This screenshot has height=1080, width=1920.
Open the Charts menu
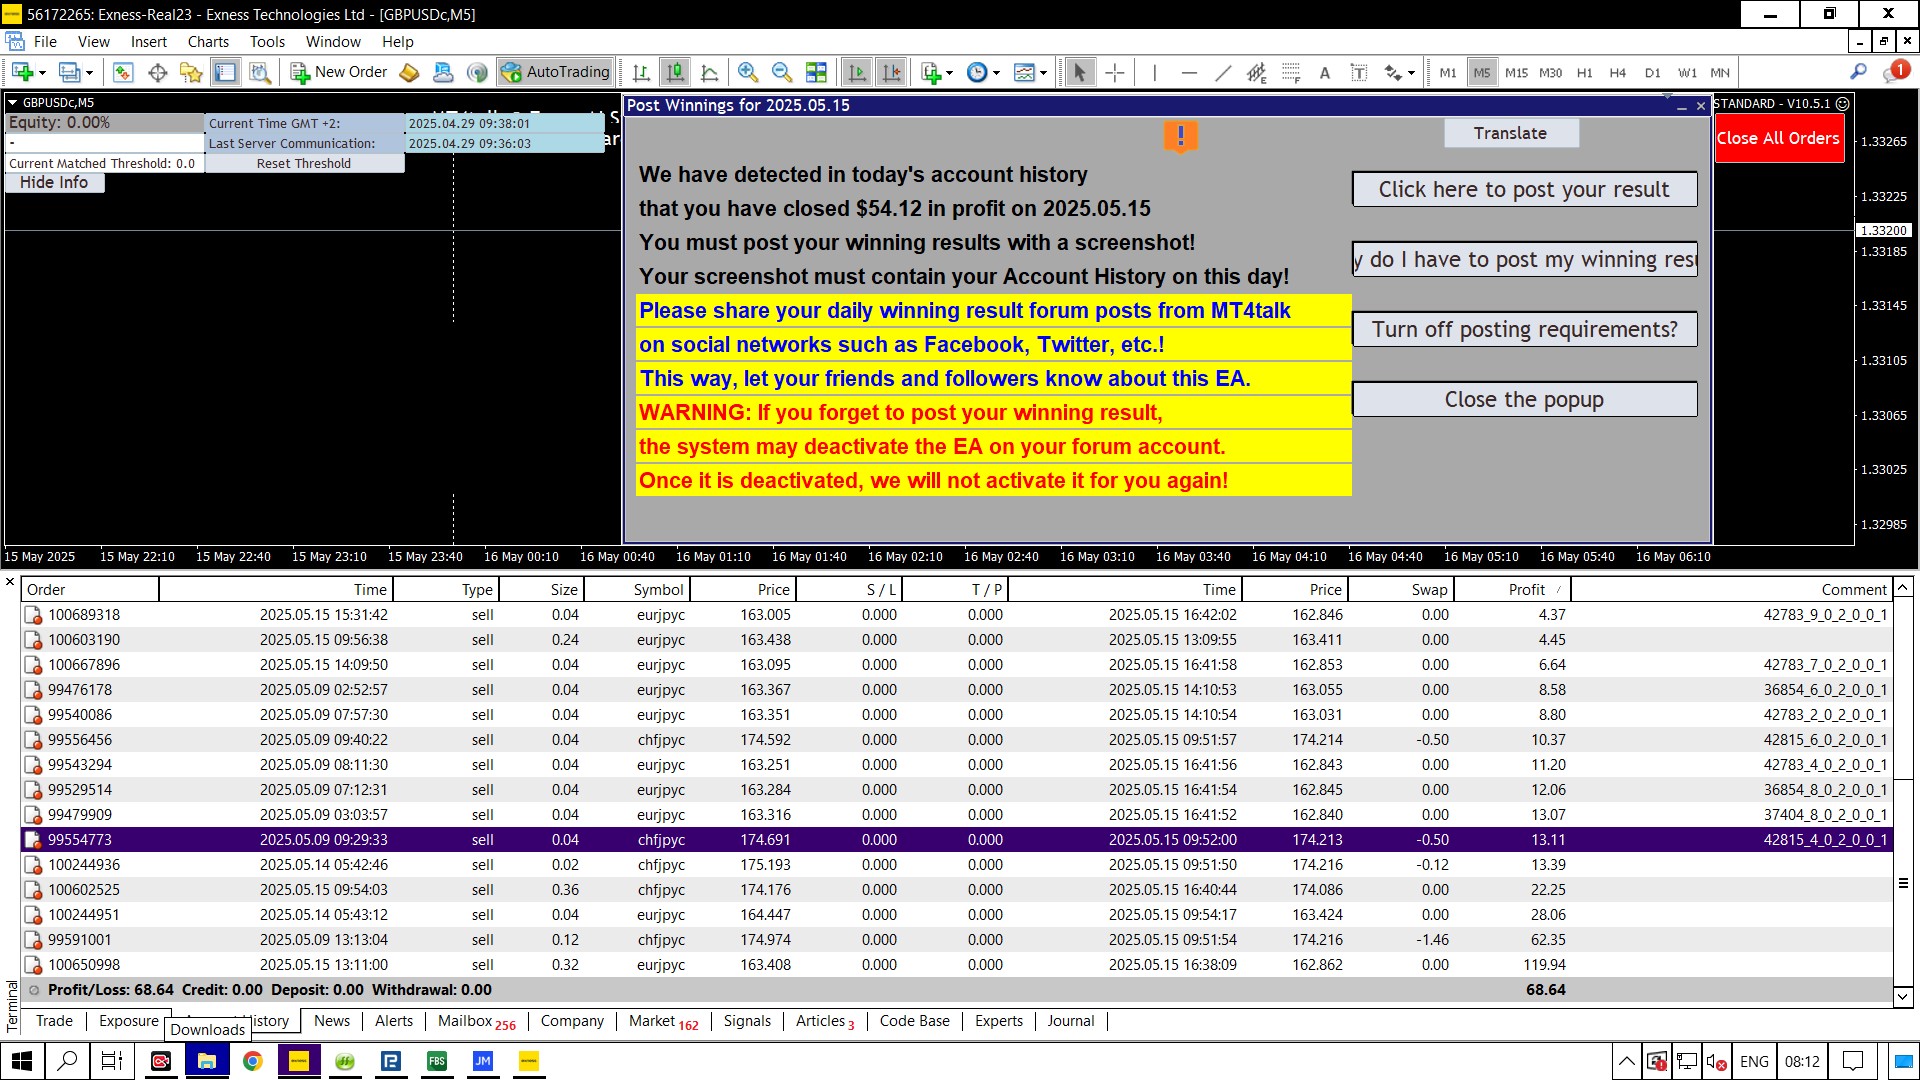pyautogui.click(x=207, y=42)
